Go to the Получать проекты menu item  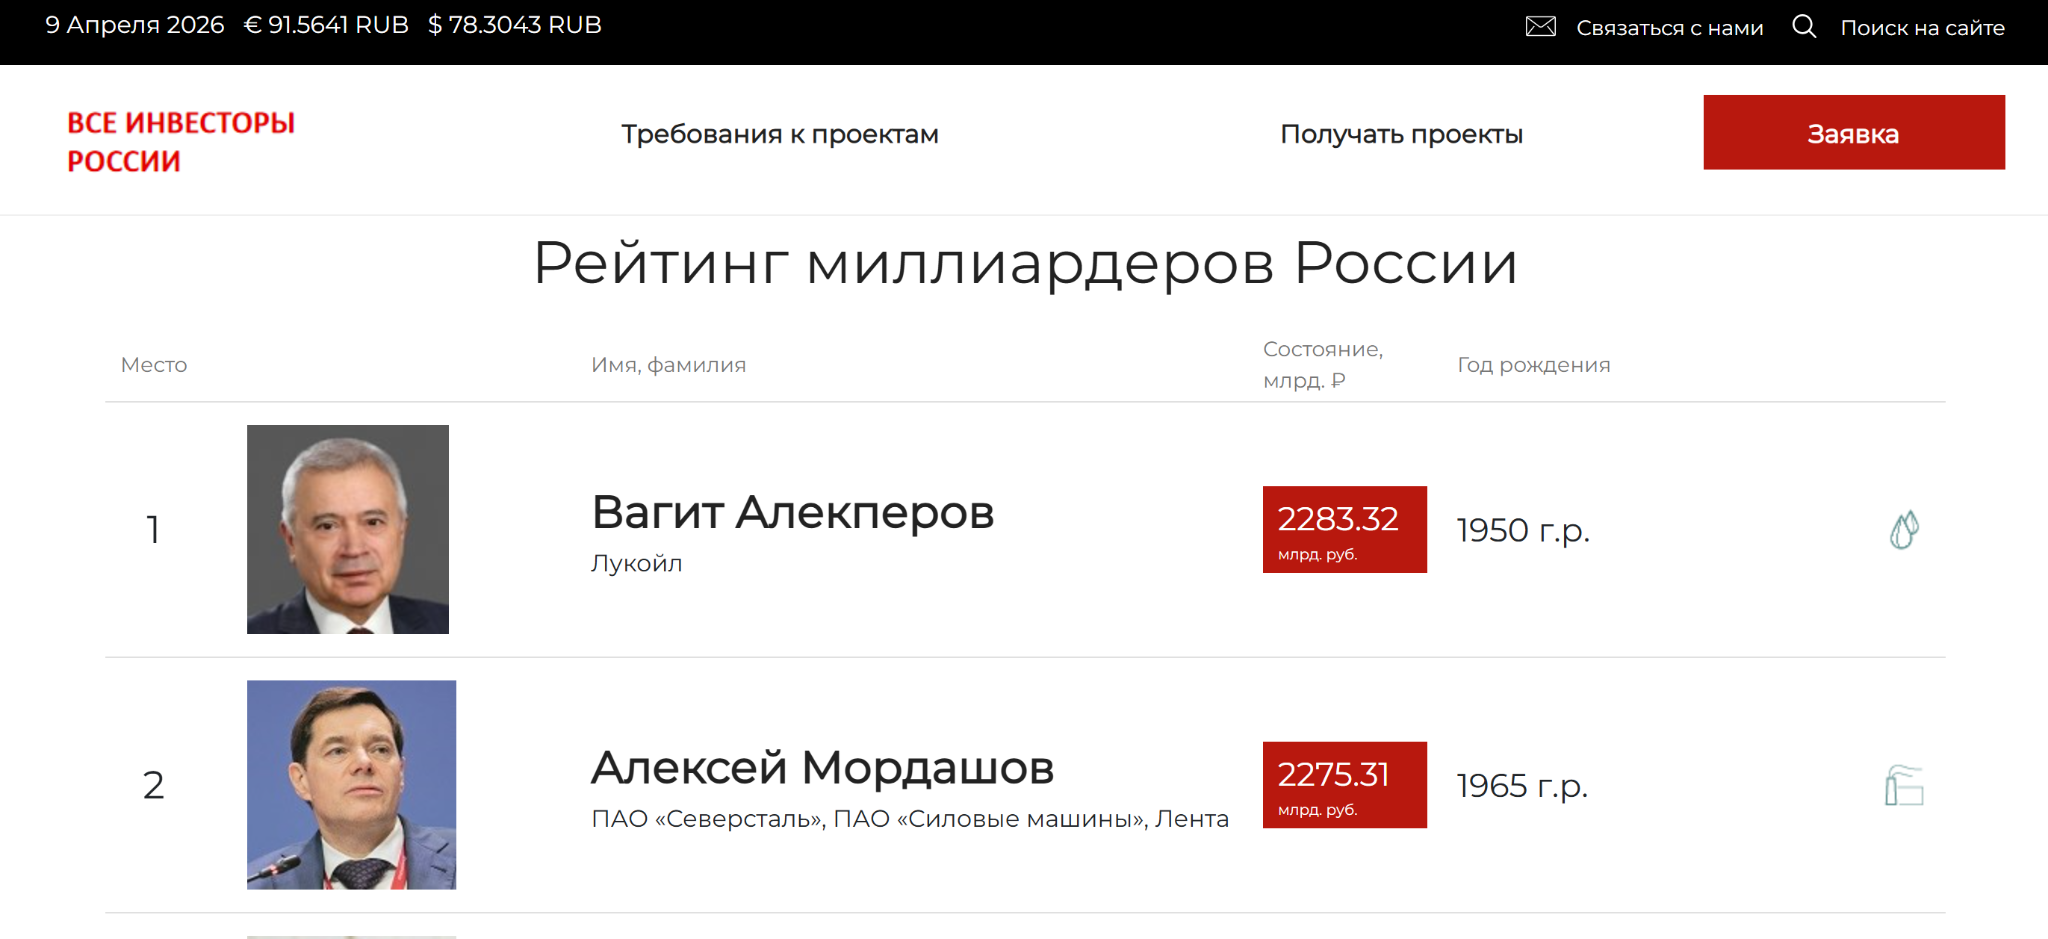[x=1401, y=134]
